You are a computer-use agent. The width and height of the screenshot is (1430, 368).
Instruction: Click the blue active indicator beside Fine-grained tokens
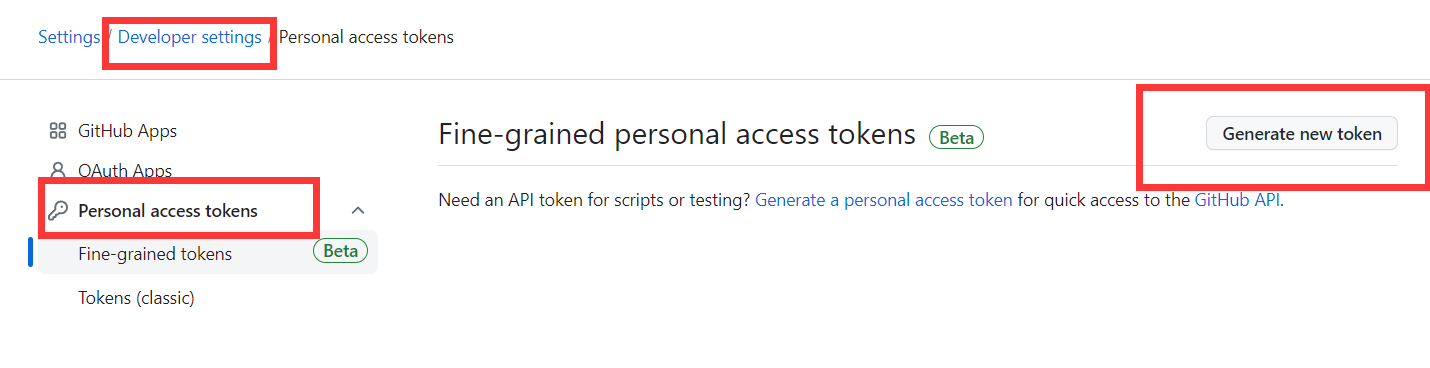(x=31, y=253)
